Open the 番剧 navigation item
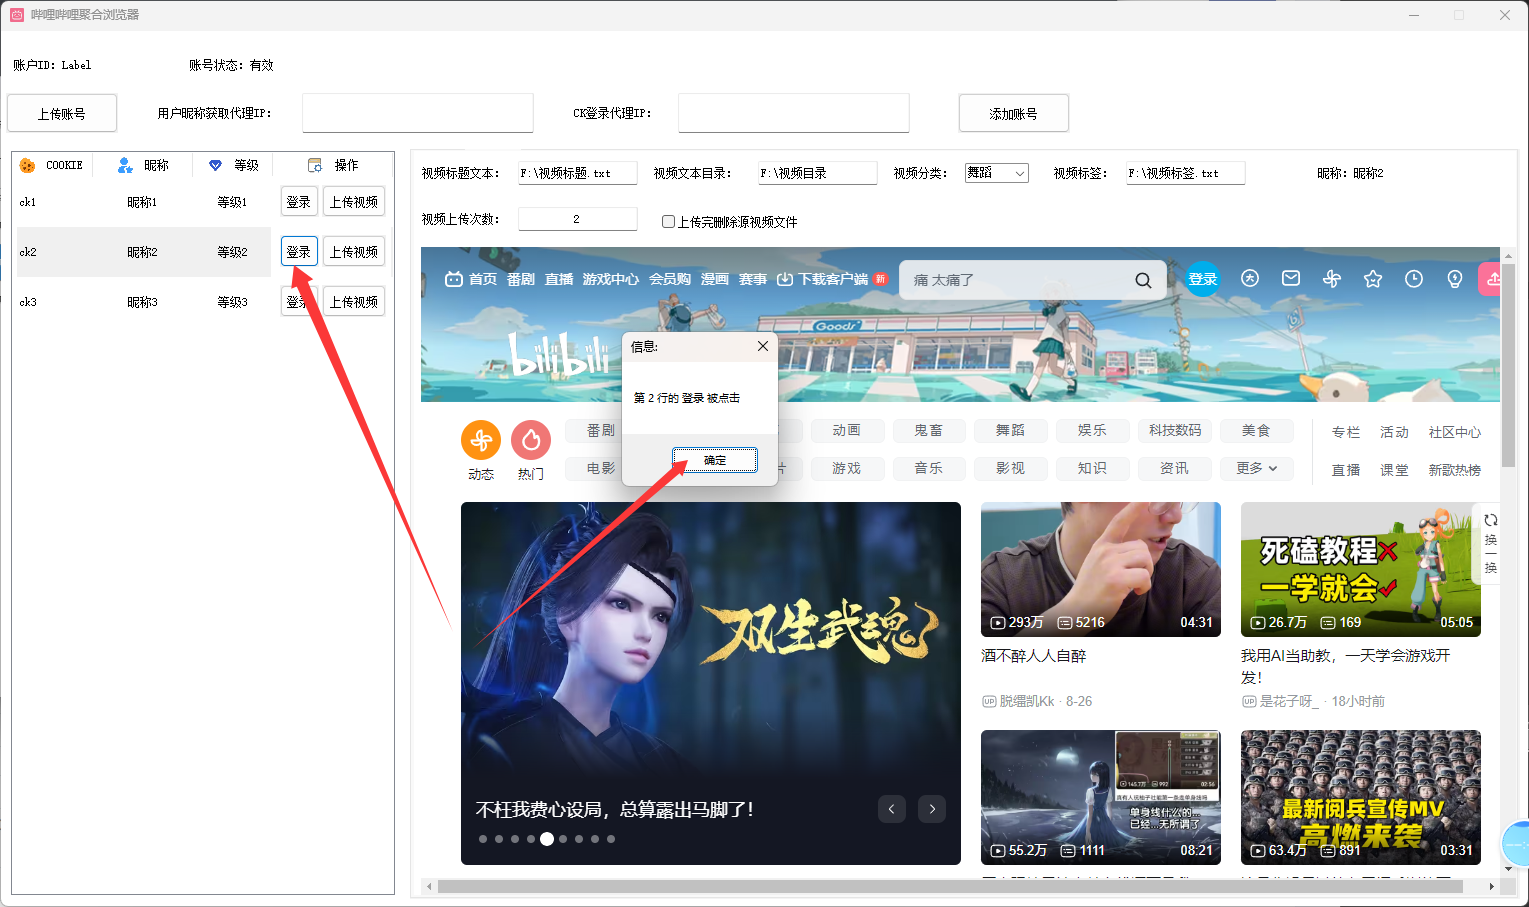Image resolution: width=1529 pixels, height=907 pixels. click(521, 279)
